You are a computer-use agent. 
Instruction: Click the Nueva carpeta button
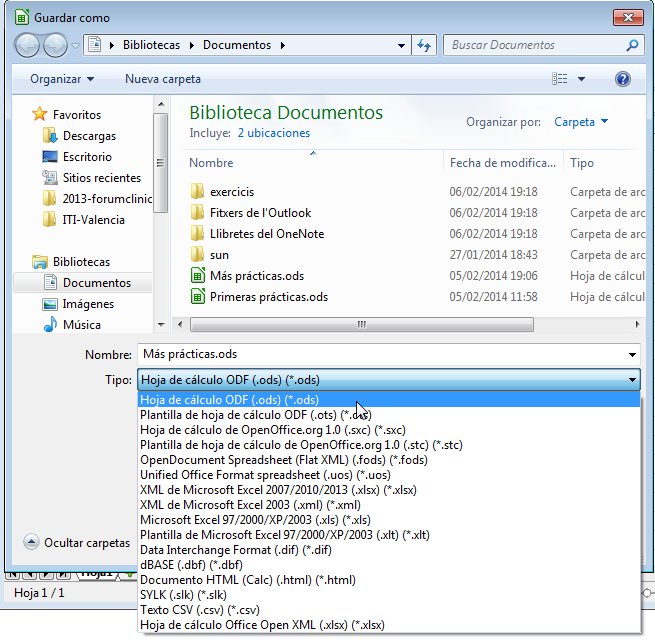pyautogui.click(x=163, y=79)
